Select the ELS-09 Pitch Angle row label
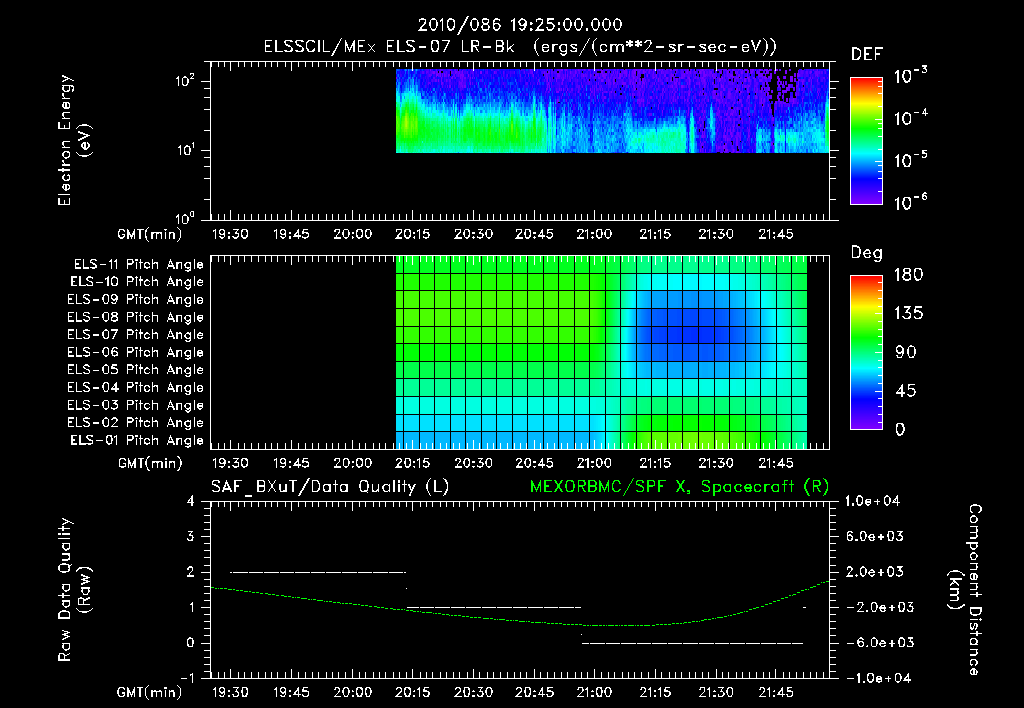This screenshot has width=1024, height=708. click(135, 300)
